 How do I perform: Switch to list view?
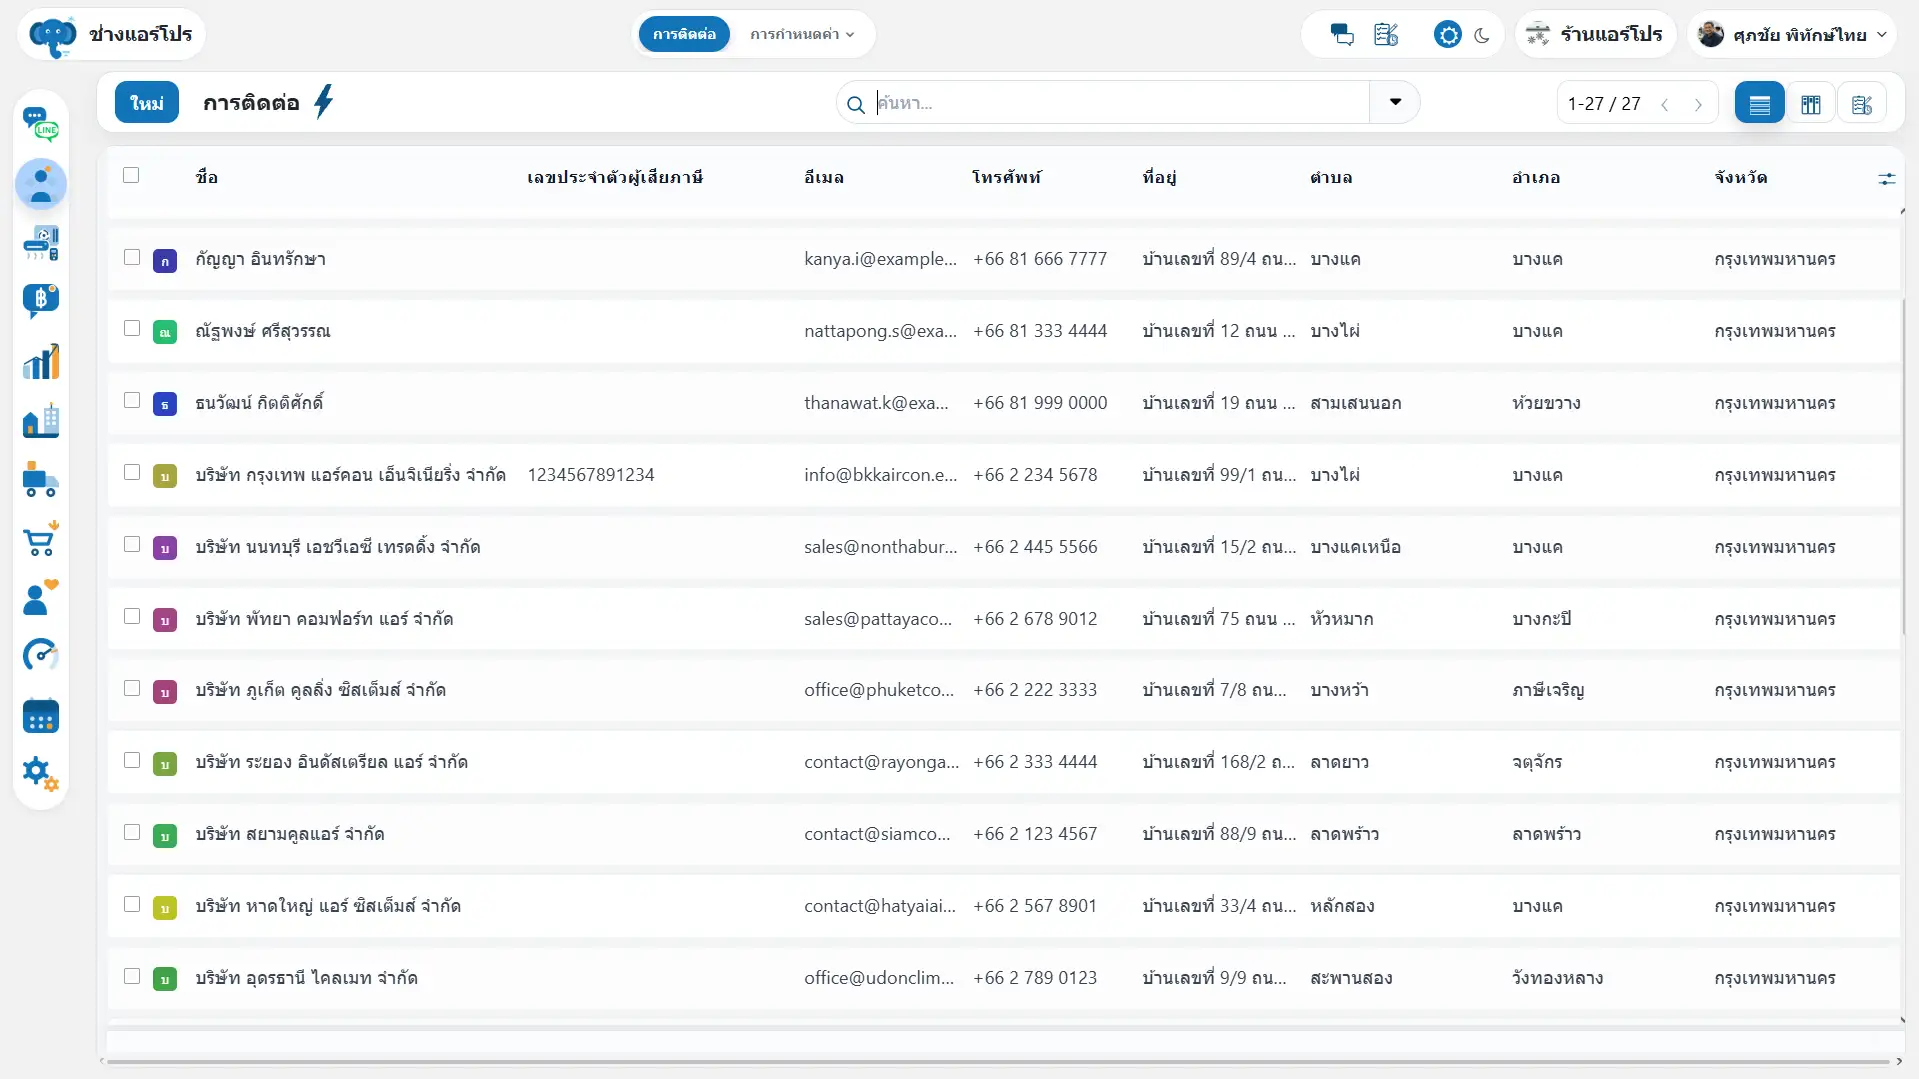(1760, 103)
